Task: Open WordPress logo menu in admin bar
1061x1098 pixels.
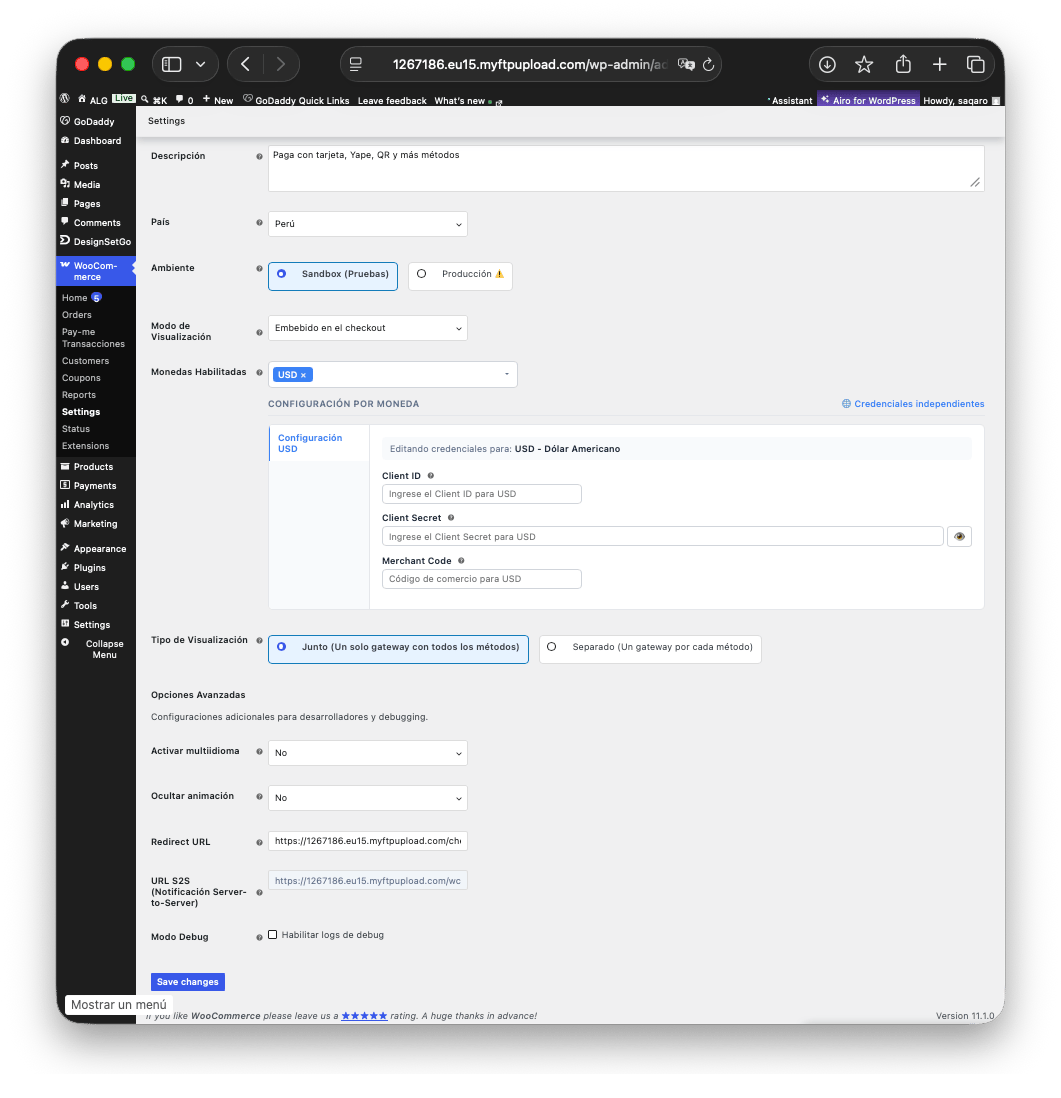Action: (64, 99)
